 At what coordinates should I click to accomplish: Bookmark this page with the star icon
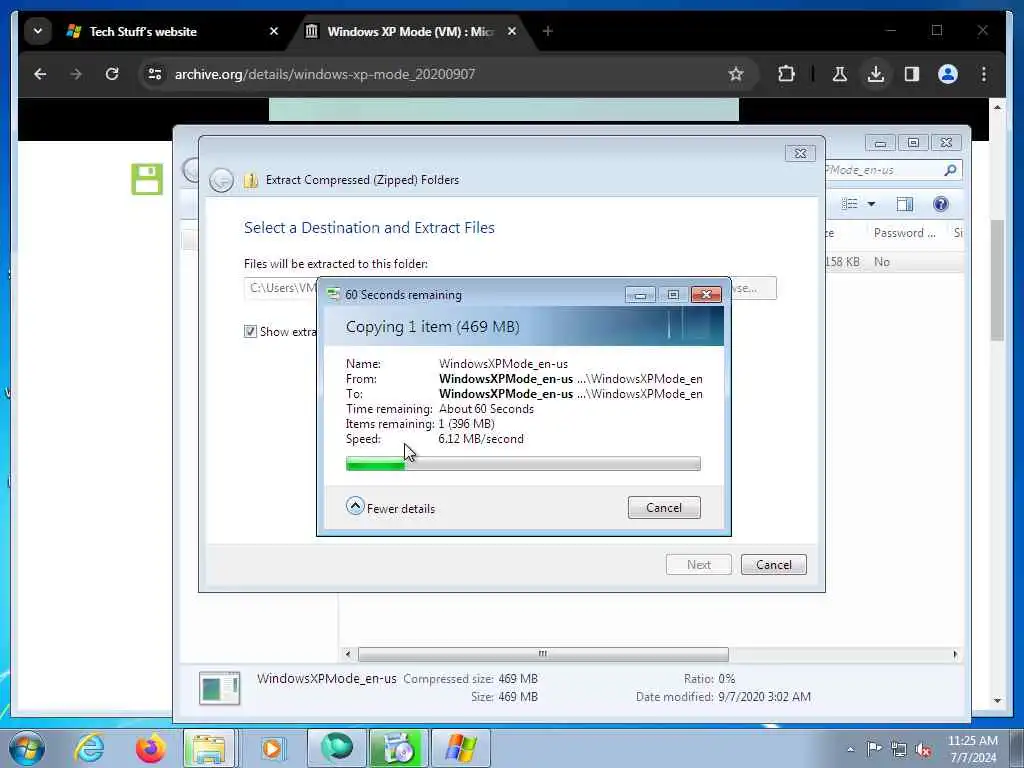736,74
